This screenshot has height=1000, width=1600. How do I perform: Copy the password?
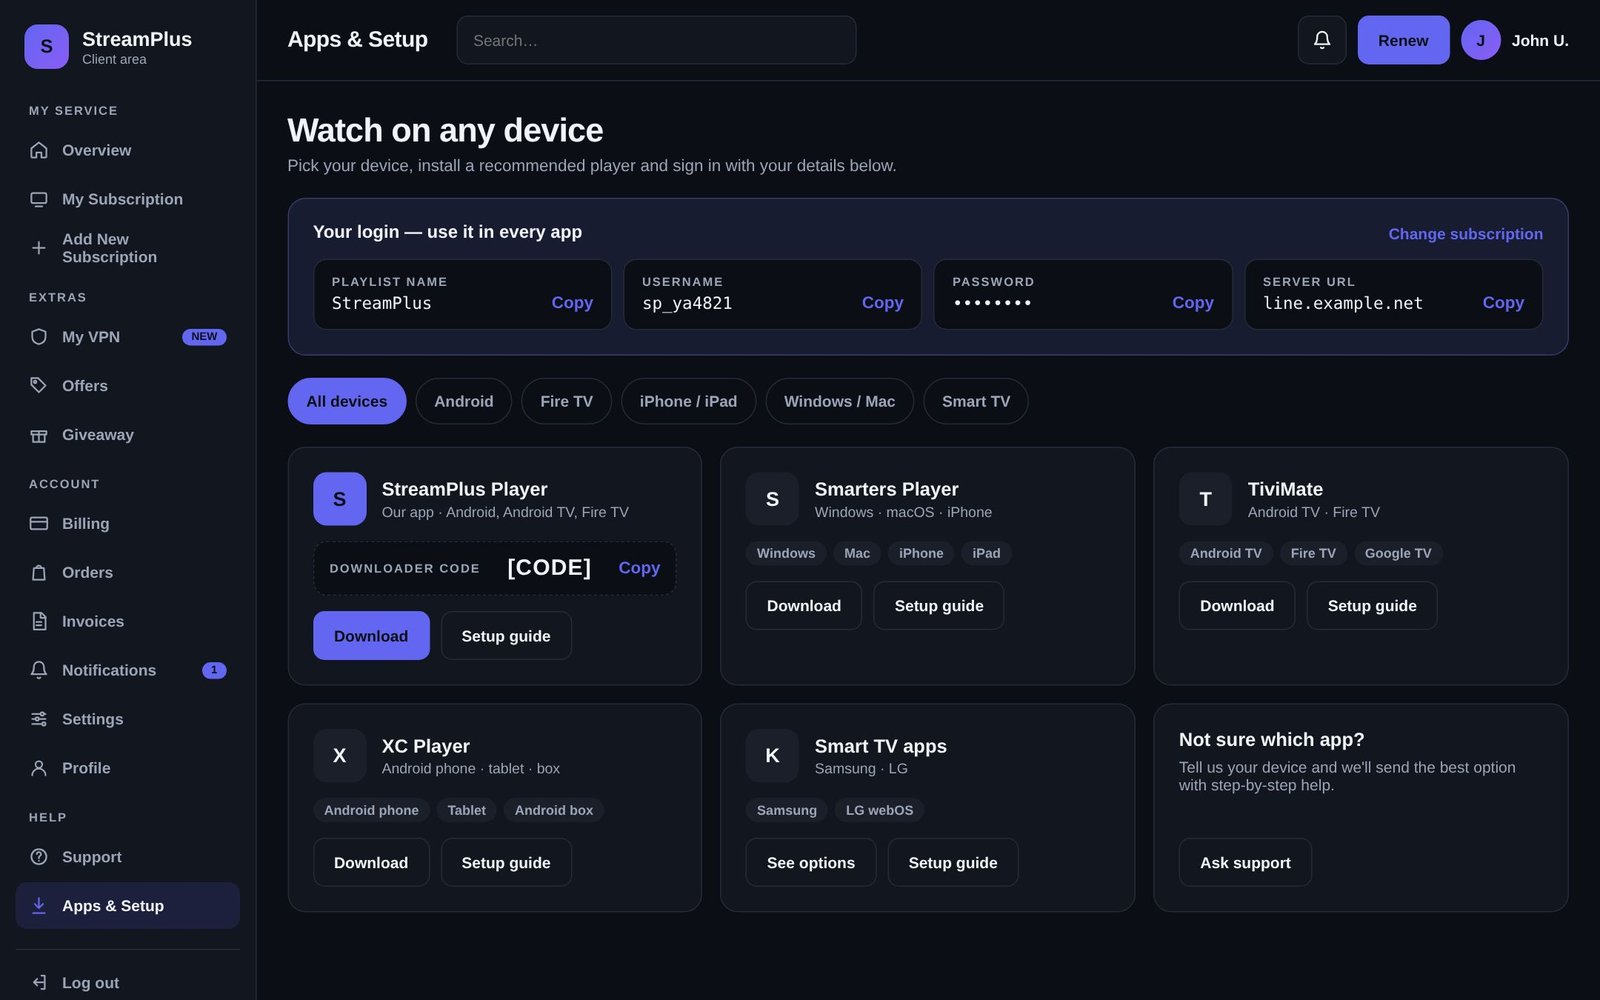pyautogui.click(x=1192, y=302)
